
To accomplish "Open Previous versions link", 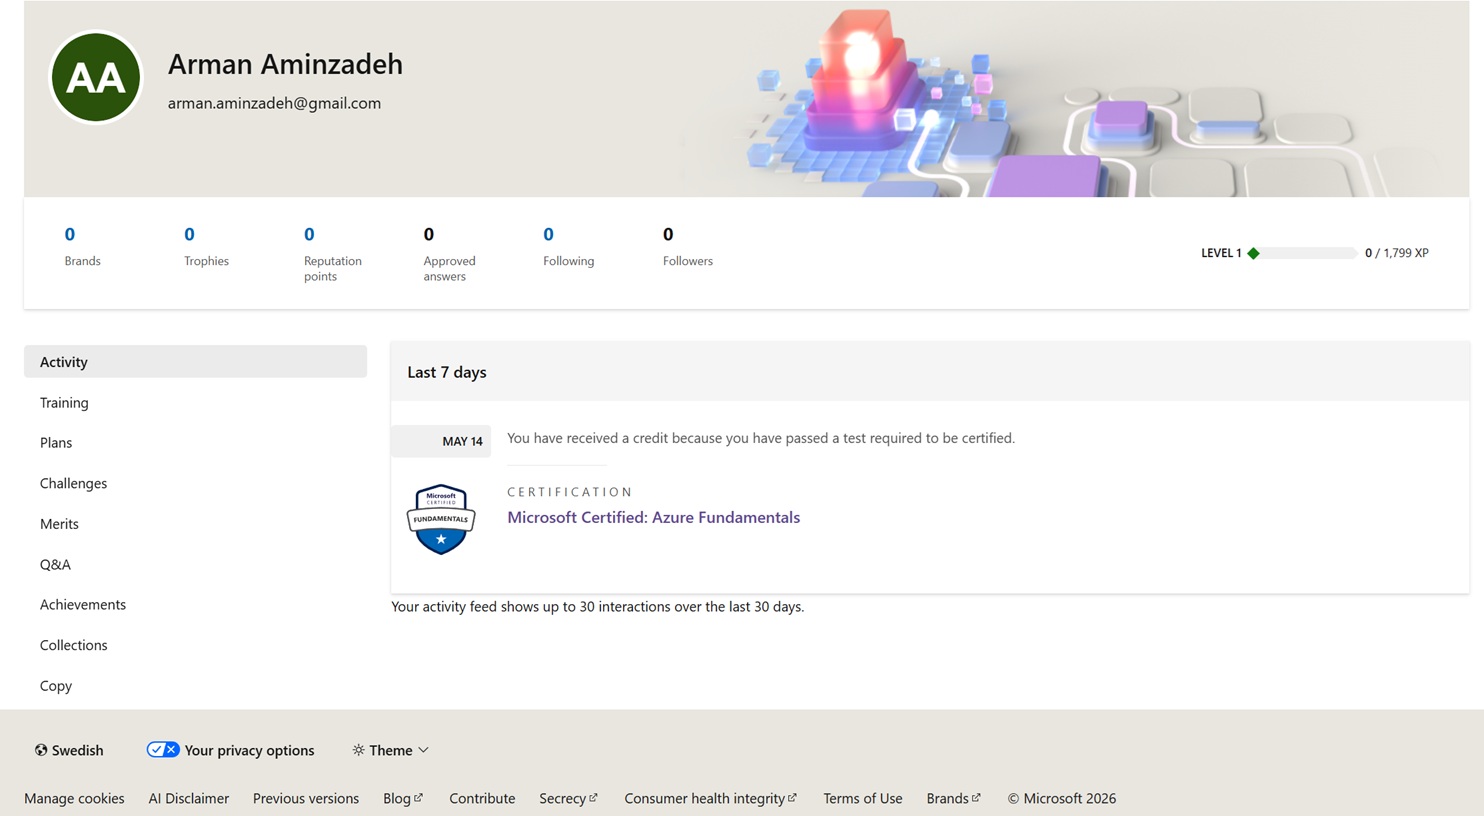I will [x=306, y=798].
